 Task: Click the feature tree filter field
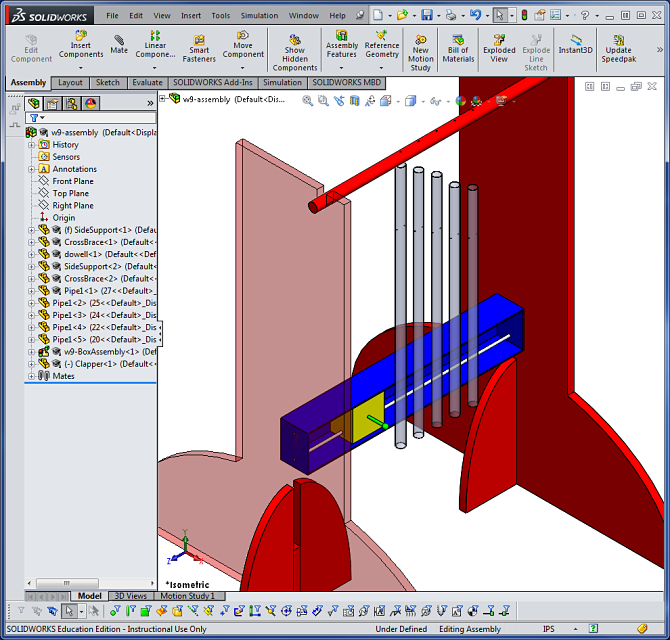click(x=91, y=118)
